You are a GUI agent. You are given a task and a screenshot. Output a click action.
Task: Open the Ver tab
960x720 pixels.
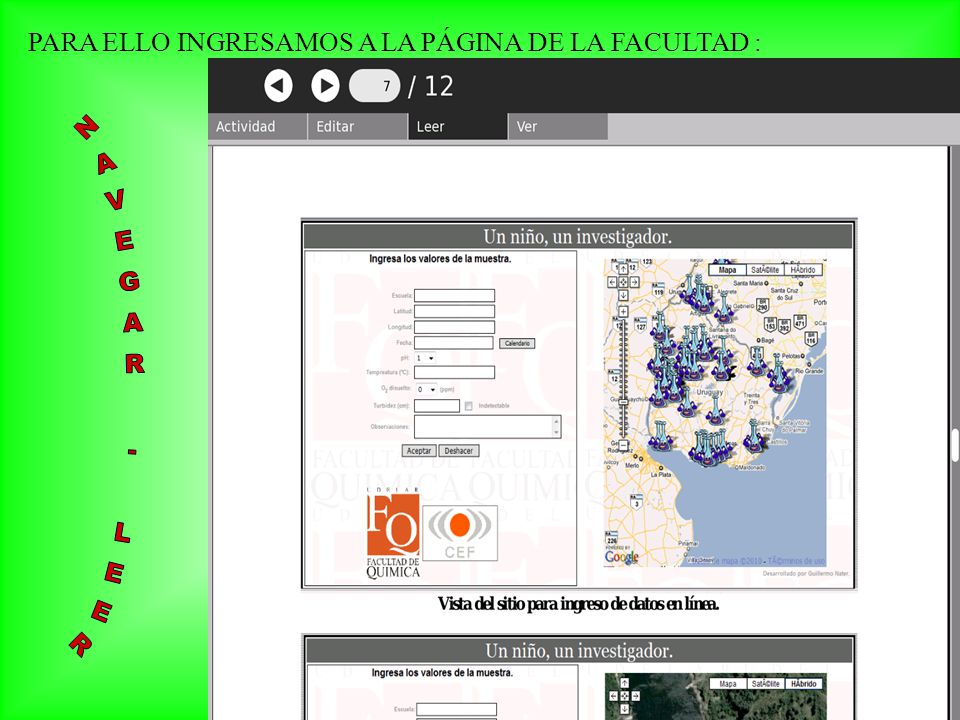pyautogui.click(x=558, y=127)
